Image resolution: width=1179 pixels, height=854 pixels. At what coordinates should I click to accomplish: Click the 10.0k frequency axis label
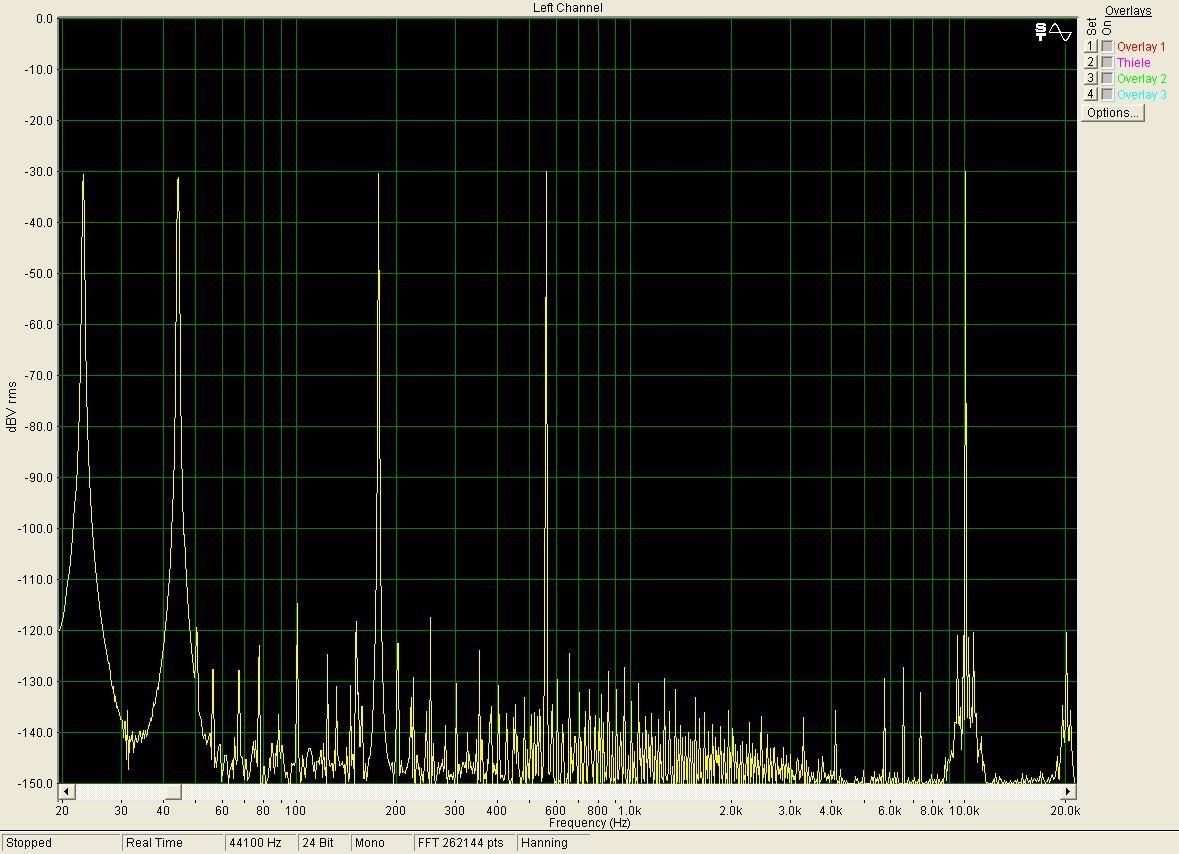[964, 810]
